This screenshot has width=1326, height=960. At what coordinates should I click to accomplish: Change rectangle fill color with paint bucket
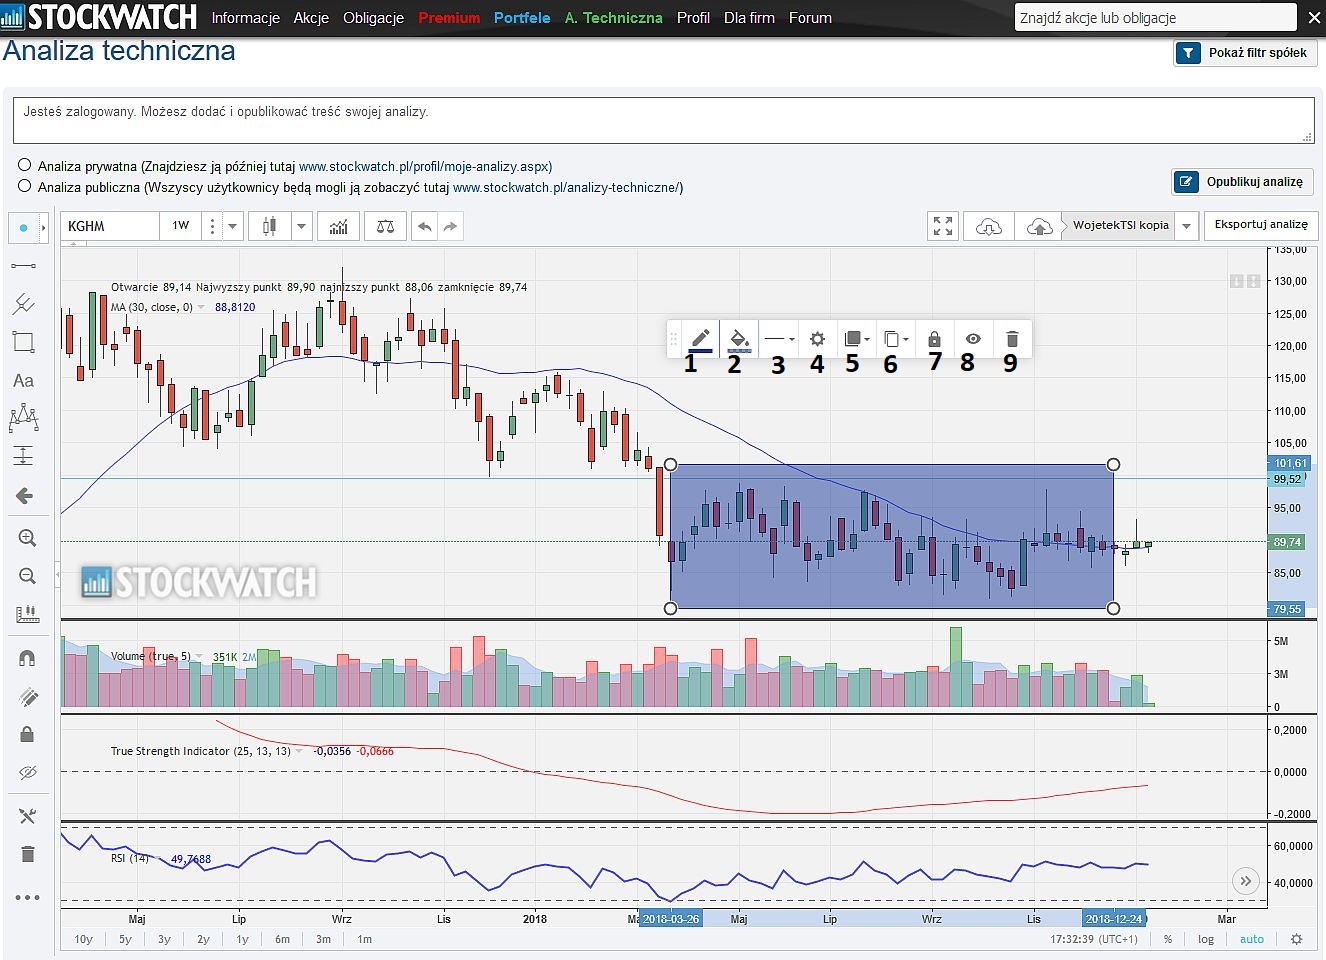pyautogui.click(x=739, y=339)
